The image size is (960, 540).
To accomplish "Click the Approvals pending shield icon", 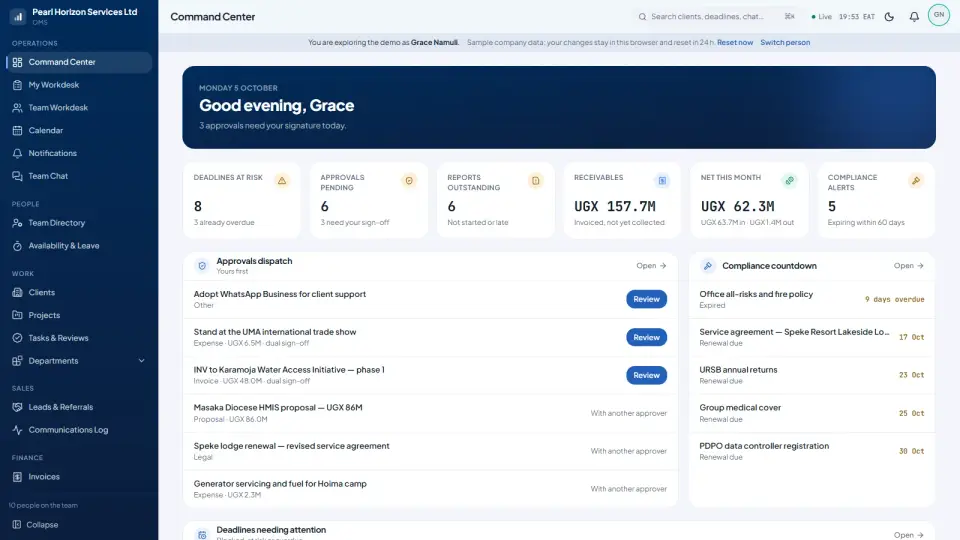I will [409, 181].
